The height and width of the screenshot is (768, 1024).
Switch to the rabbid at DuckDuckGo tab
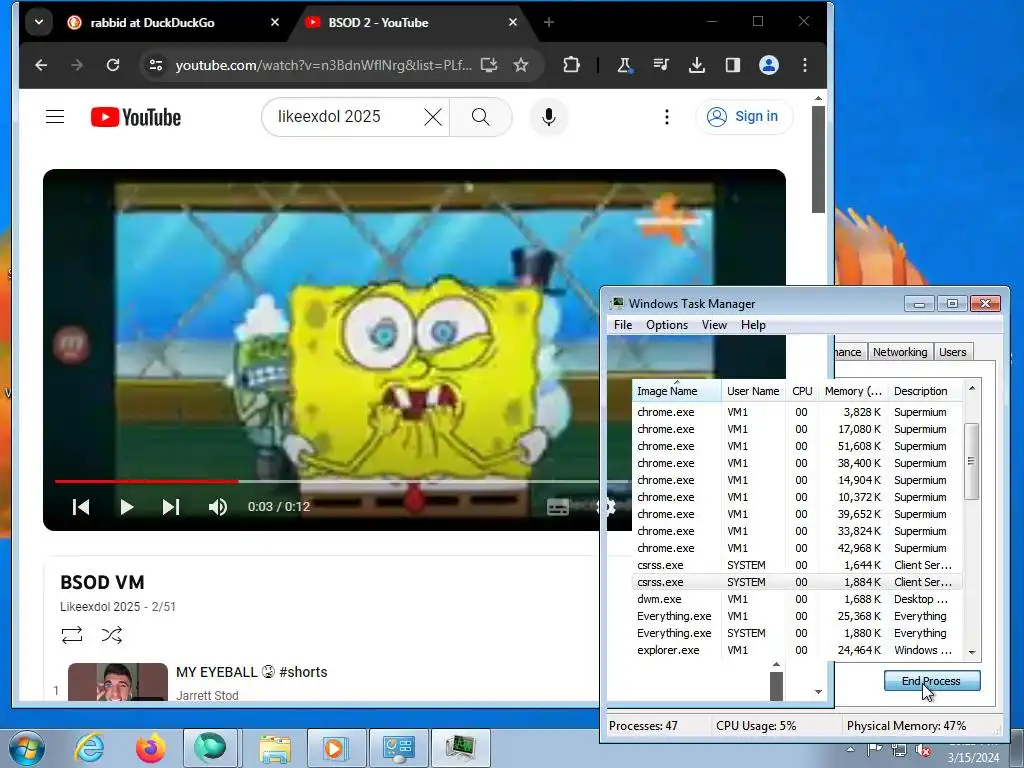click(152, 22)
